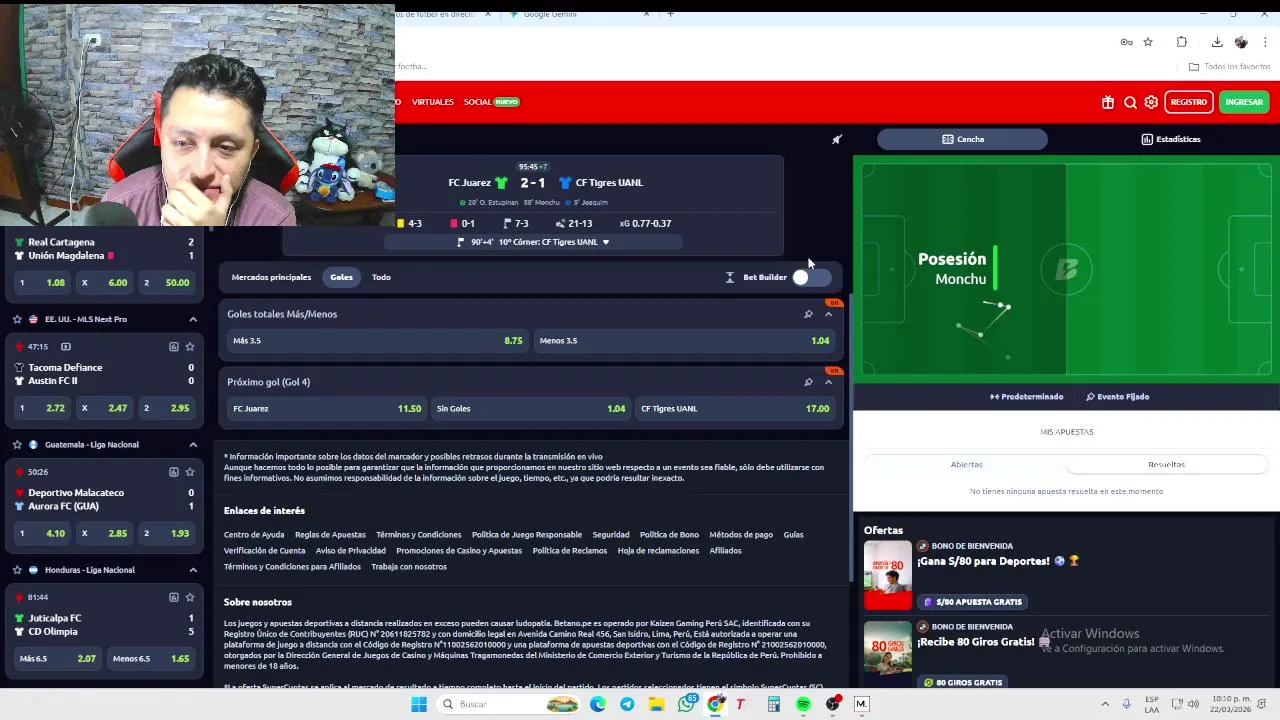Open the gift promotions icon in red header

click(1108, 102)
